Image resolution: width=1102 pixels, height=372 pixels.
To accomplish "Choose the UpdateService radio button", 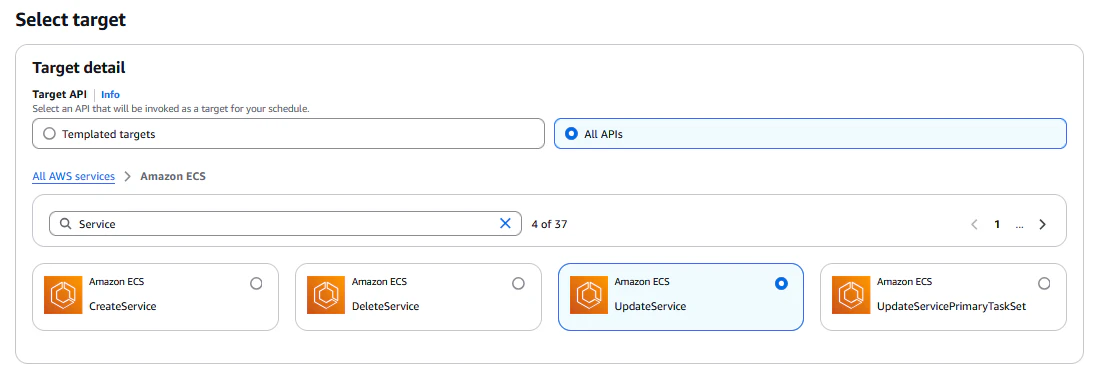I will click(x=781, y=283).
